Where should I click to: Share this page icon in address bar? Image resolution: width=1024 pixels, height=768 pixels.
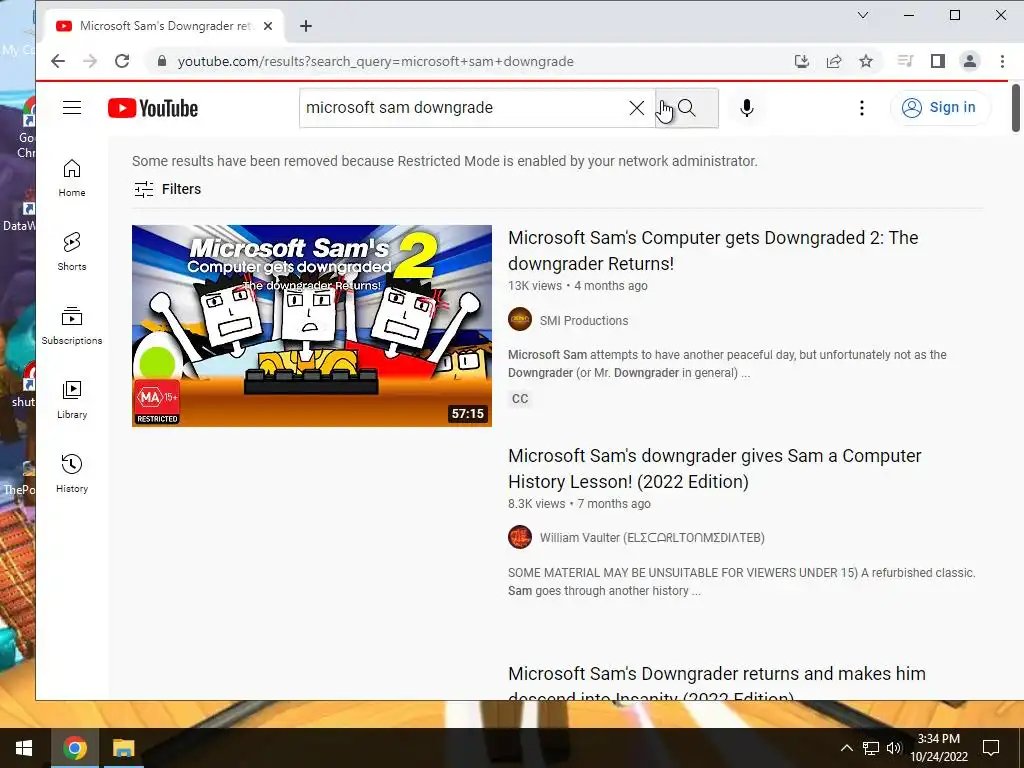pos(834,61)
